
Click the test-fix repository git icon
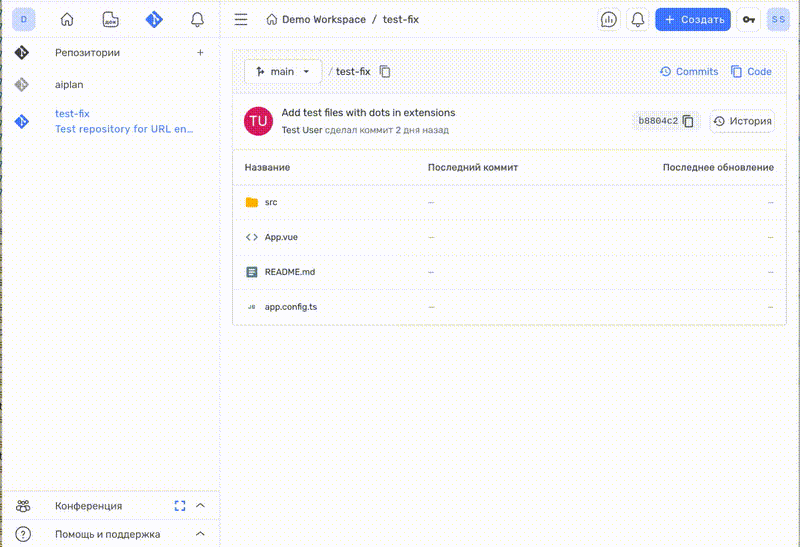pyautogui.click(x=21, y=121)
